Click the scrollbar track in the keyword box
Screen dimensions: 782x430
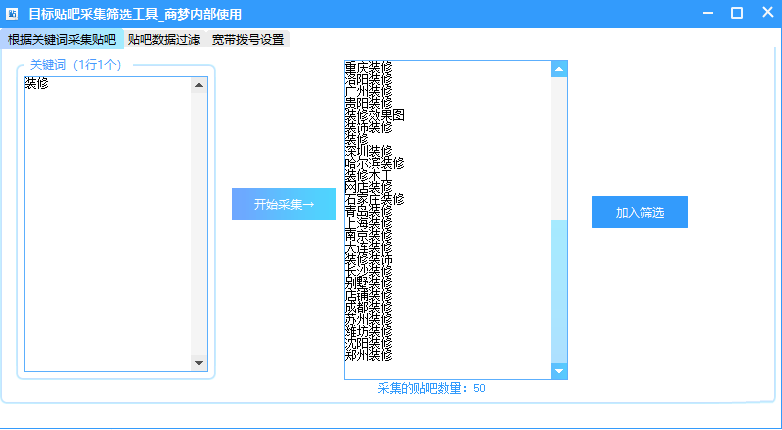click(x=199, y=224)
